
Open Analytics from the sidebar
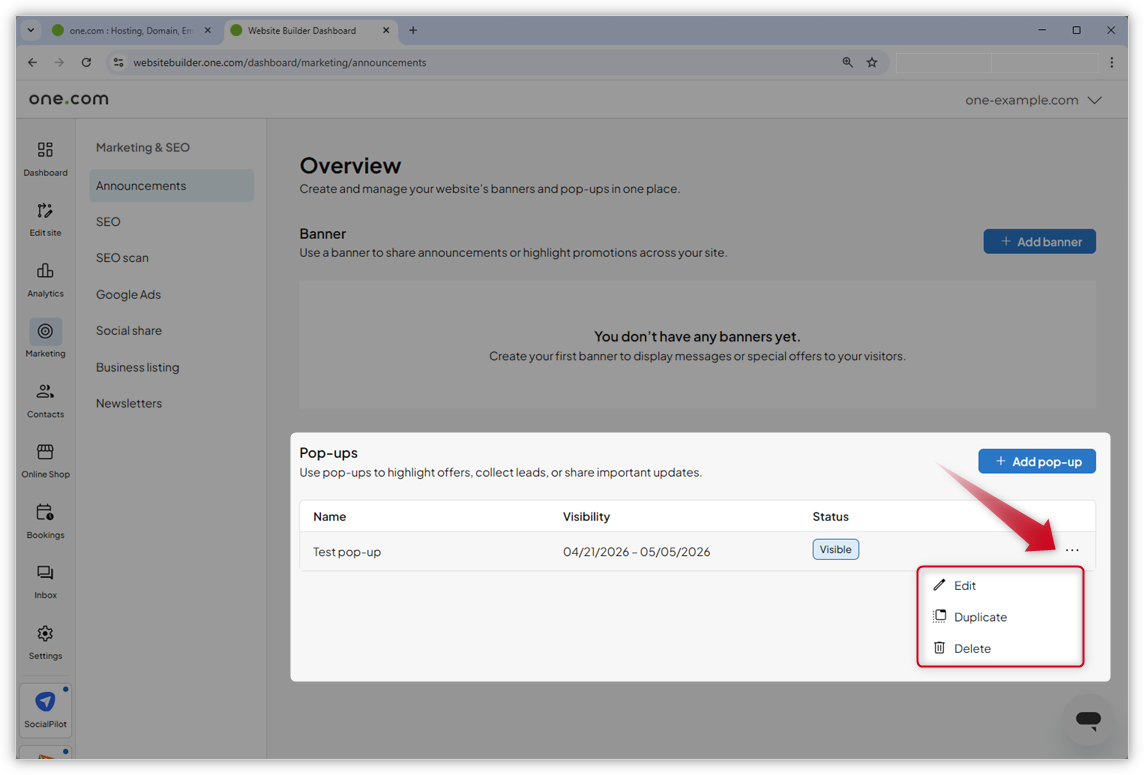coord(45,278)
